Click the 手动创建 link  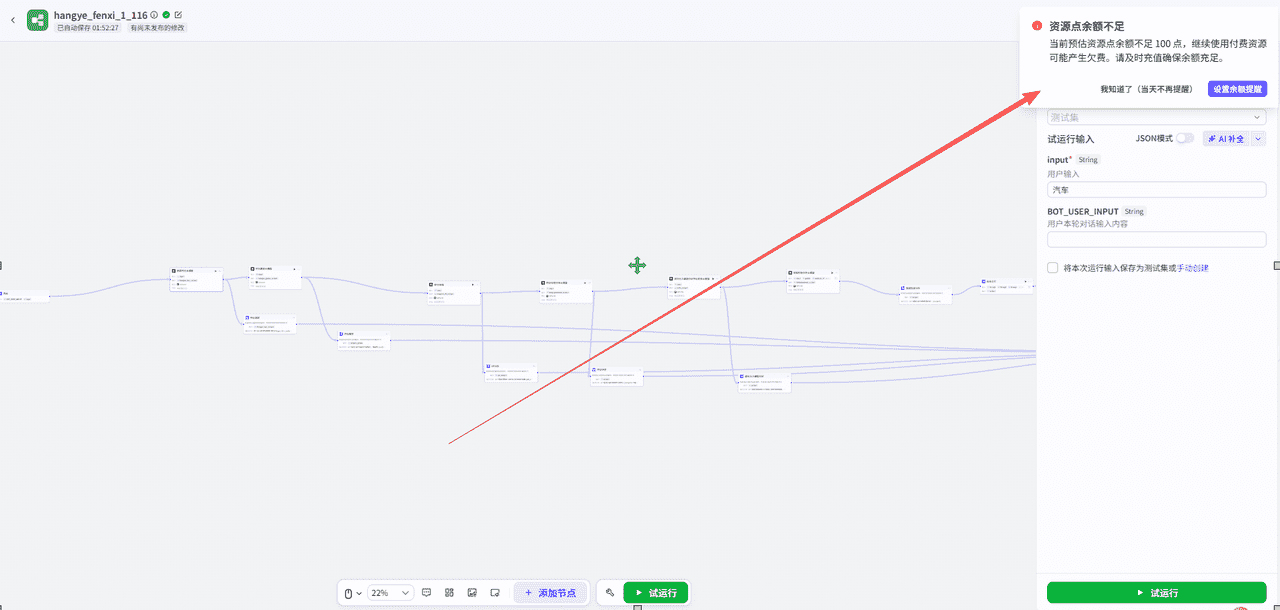point(1193,268)
